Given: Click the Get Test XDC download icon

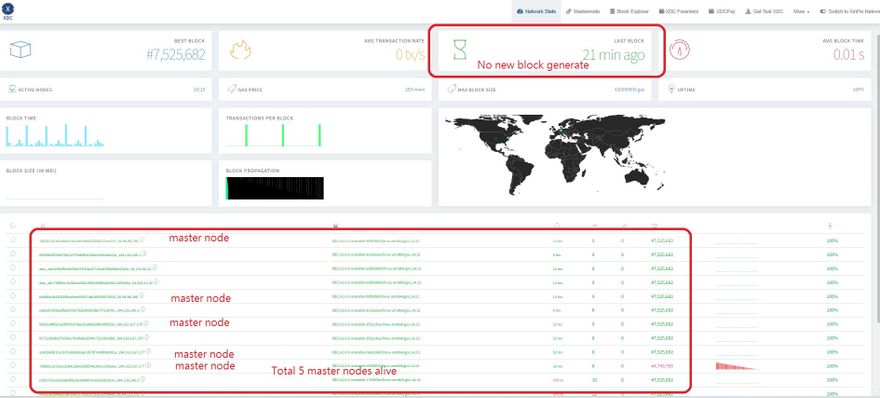Looking at the screenshot, I should (x=748, y=11).
